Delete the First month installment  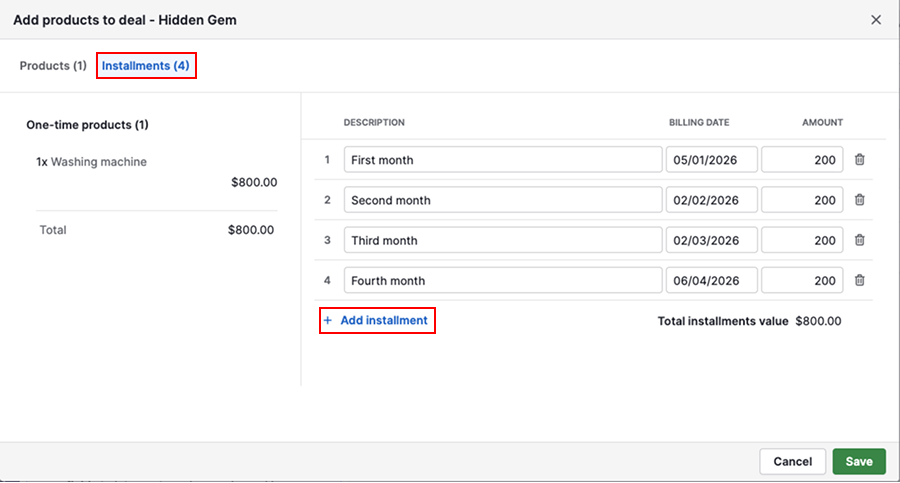pyautogui.click(x=859, y=160)
